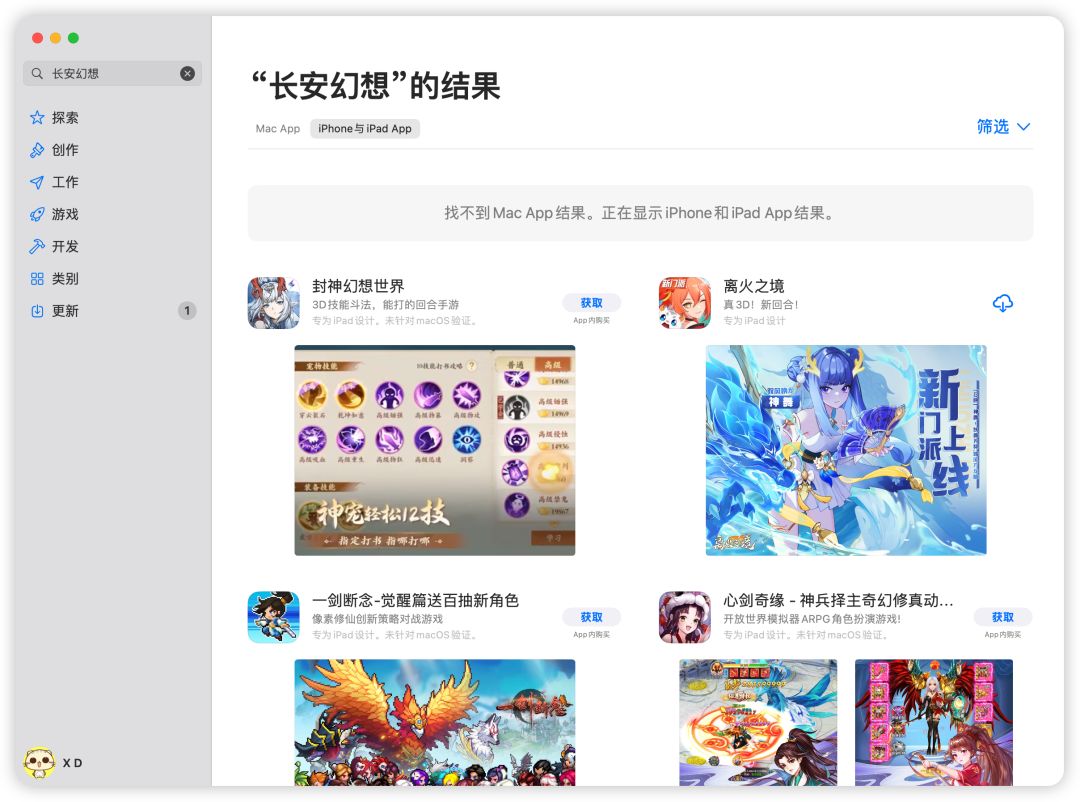
Task: Open the 创作 paintbrush icon section
Action: pos(37,150)
